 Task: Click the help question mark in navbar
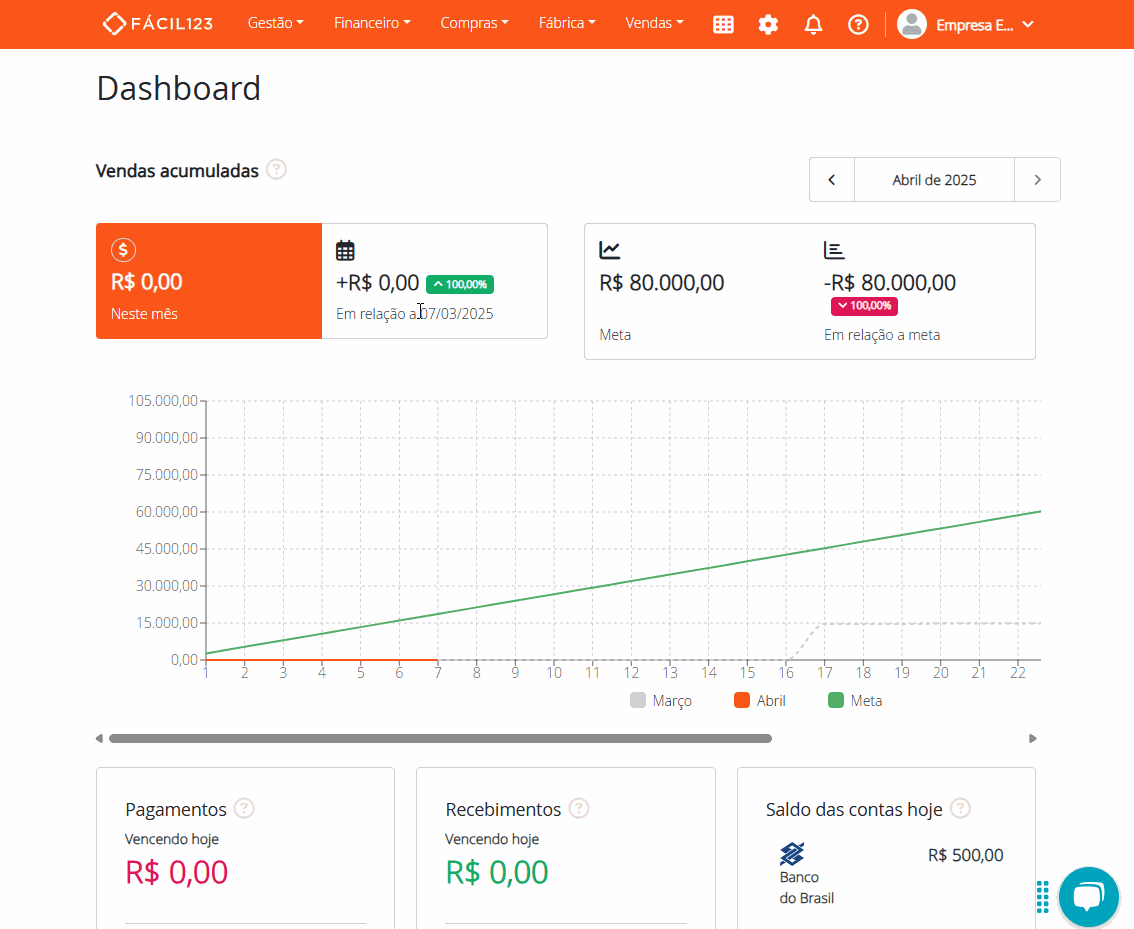(x=858, y=25)
